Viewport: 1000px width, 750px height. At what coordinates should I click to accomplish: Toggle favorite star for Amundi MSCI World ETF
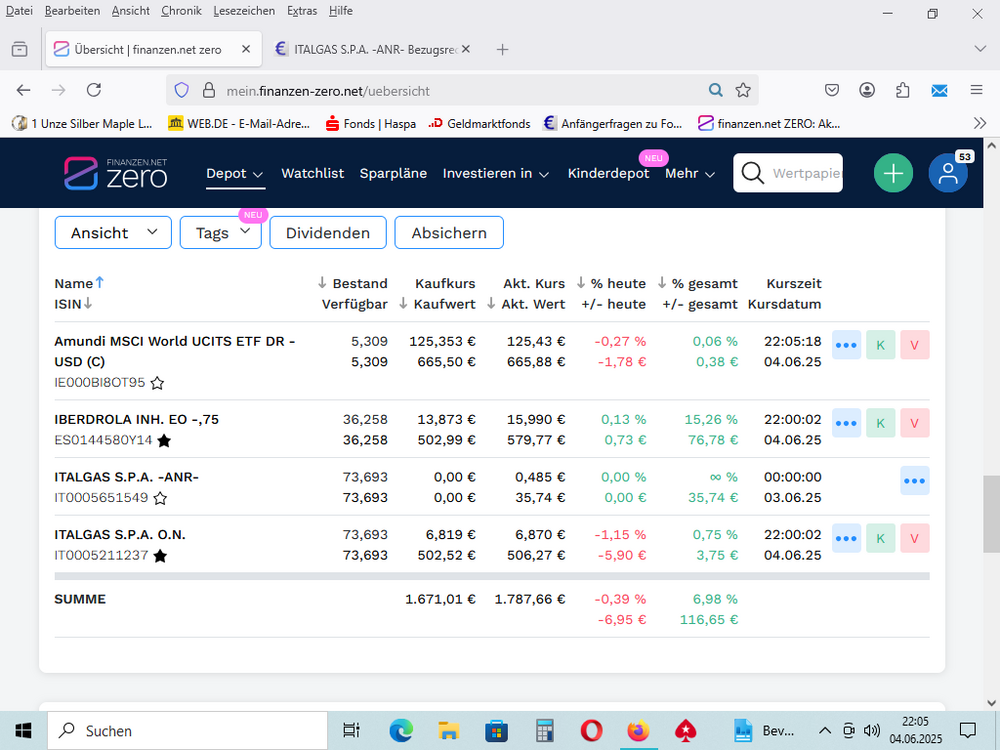click(x=157, y=382)
